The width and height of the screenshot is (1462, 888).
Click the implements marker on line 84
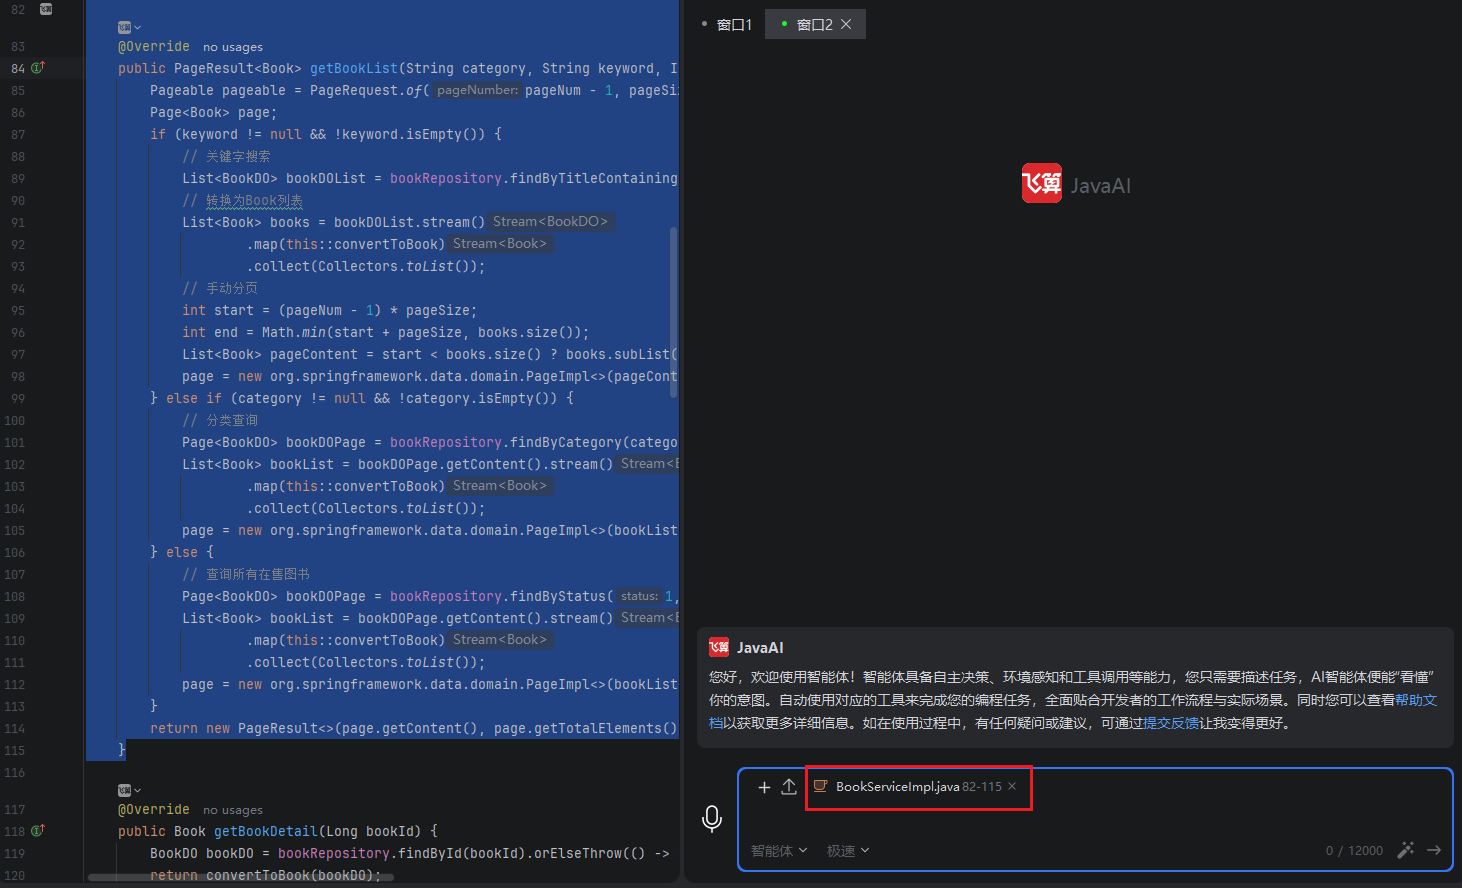point(38,68)
